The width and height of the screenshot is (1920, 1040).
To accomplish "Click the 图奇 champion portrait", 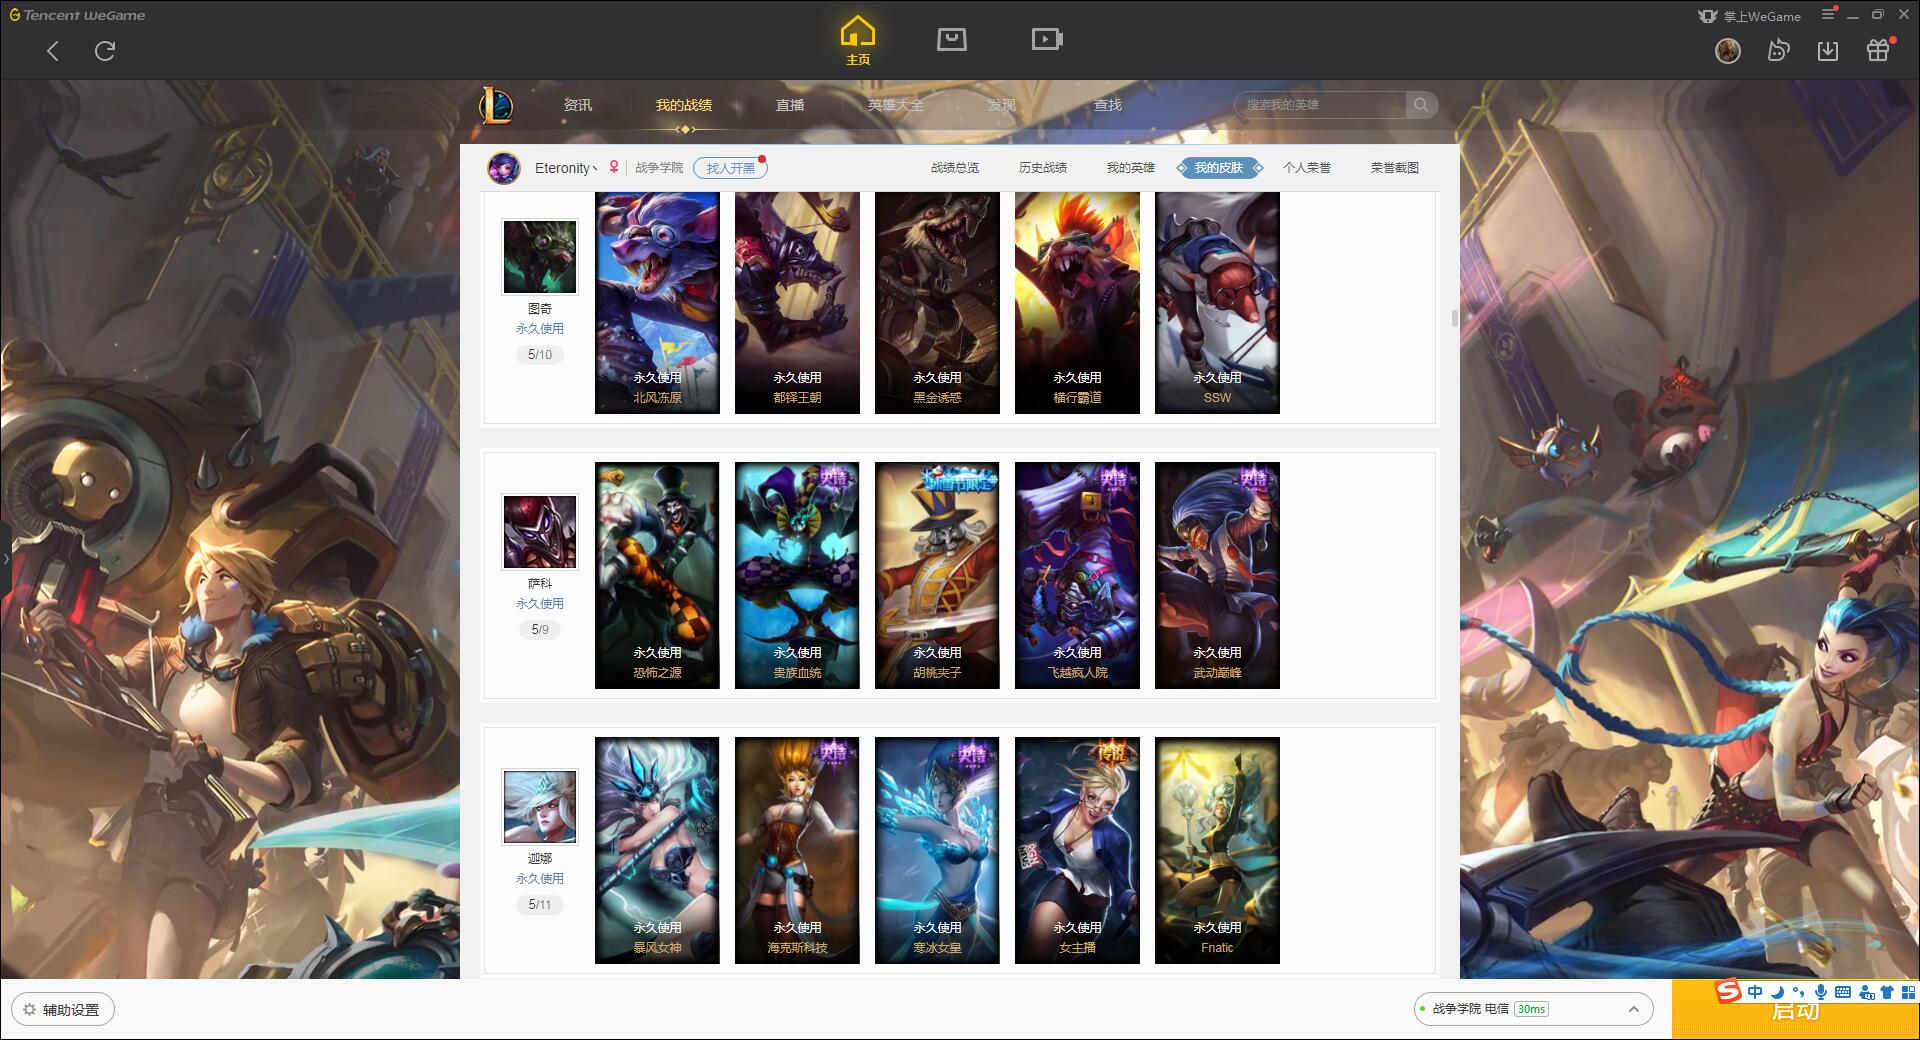I will 540,257.
